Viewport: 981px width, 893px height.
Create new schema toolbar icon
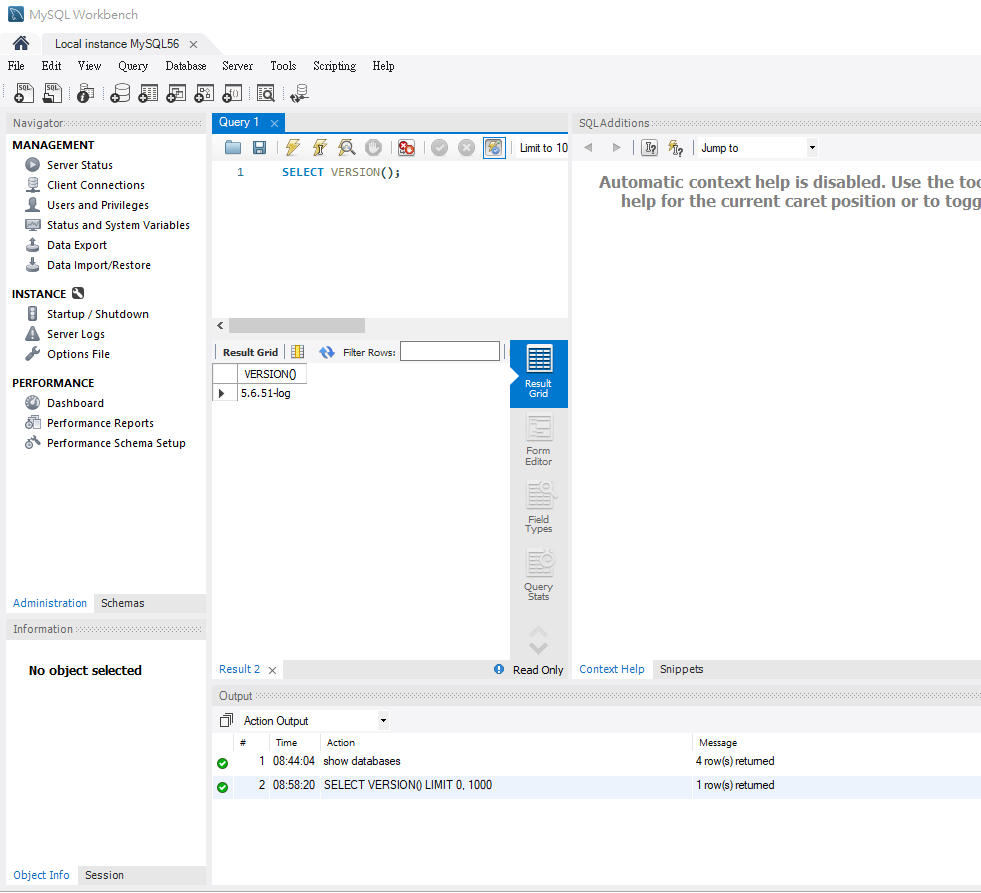(119, 93)
